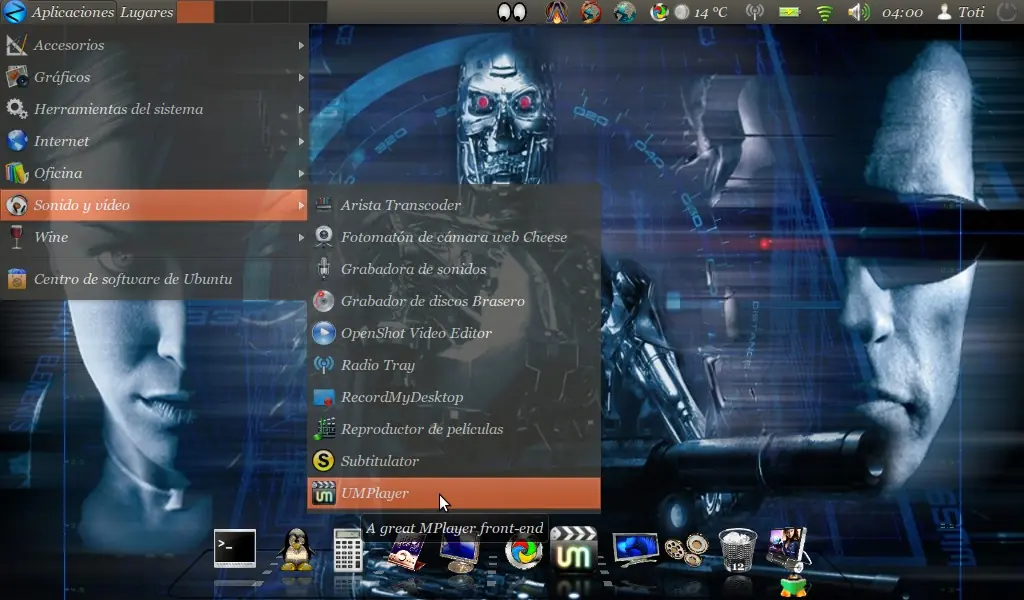The image size is (1024, 600).
Task: Start Radio Tray from the submenu
Action: coord(453,365)
